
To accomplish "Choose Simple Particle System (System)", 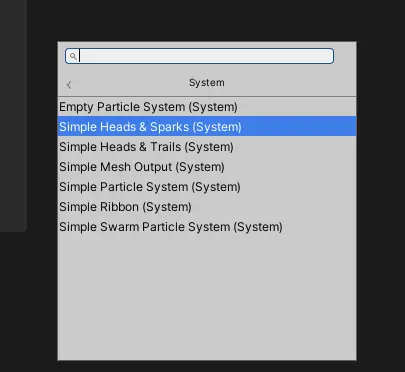I will point(207,187).
